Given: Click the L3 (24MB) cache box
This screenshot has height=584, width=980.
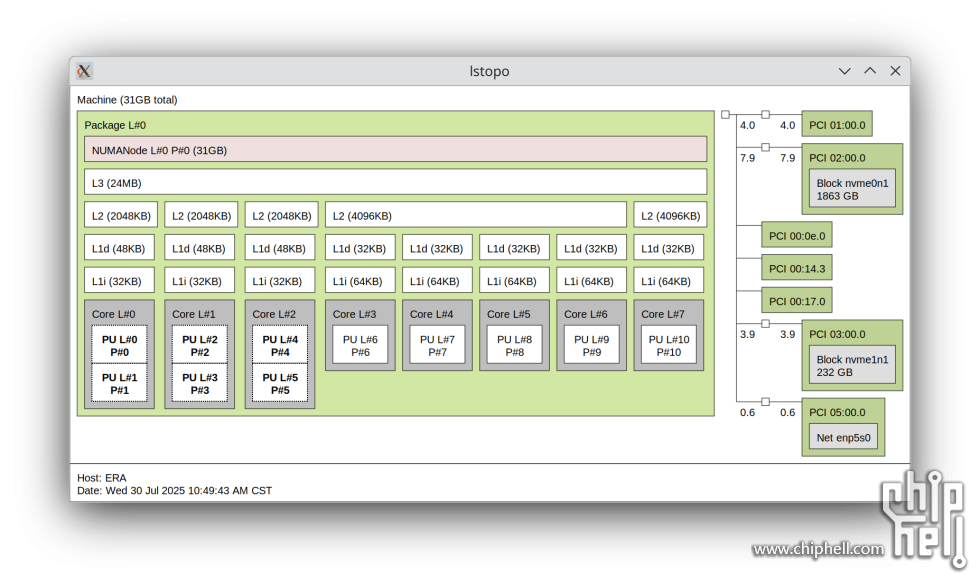Looking at the screenshot, I should pos(396,183).
